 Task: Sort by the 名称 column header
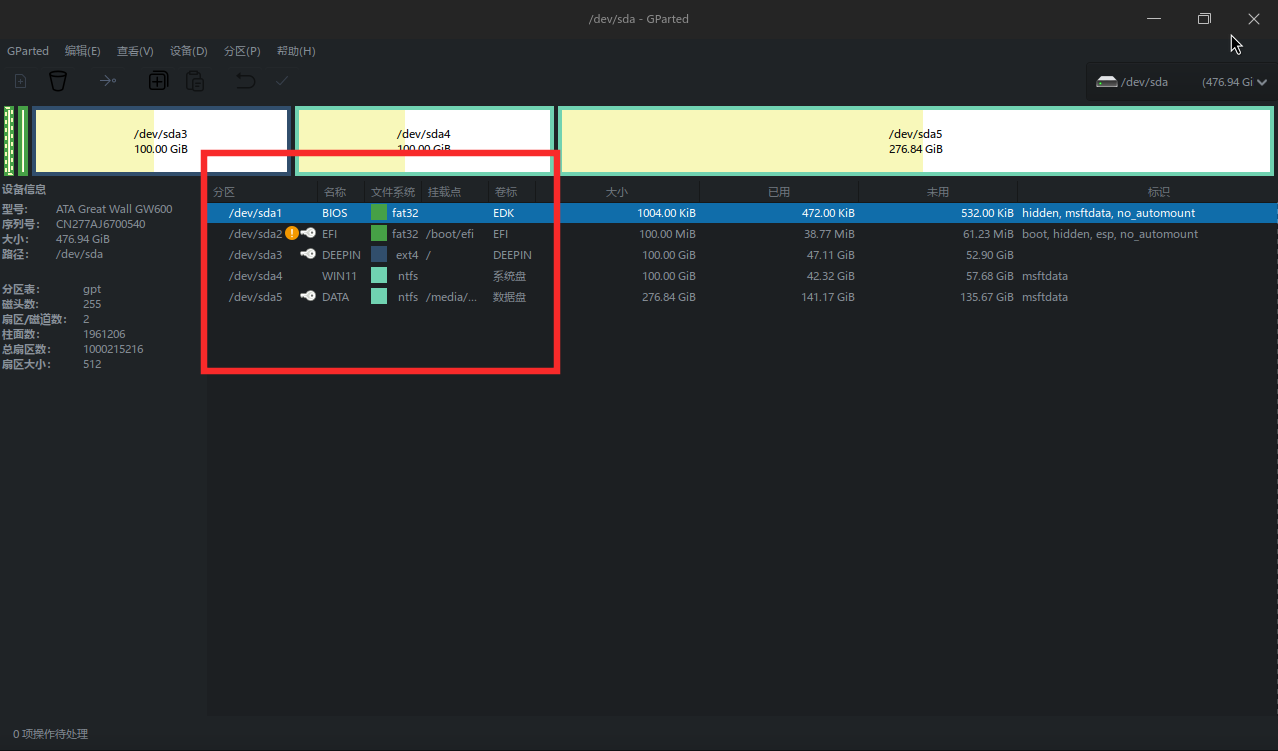(342, 192)
